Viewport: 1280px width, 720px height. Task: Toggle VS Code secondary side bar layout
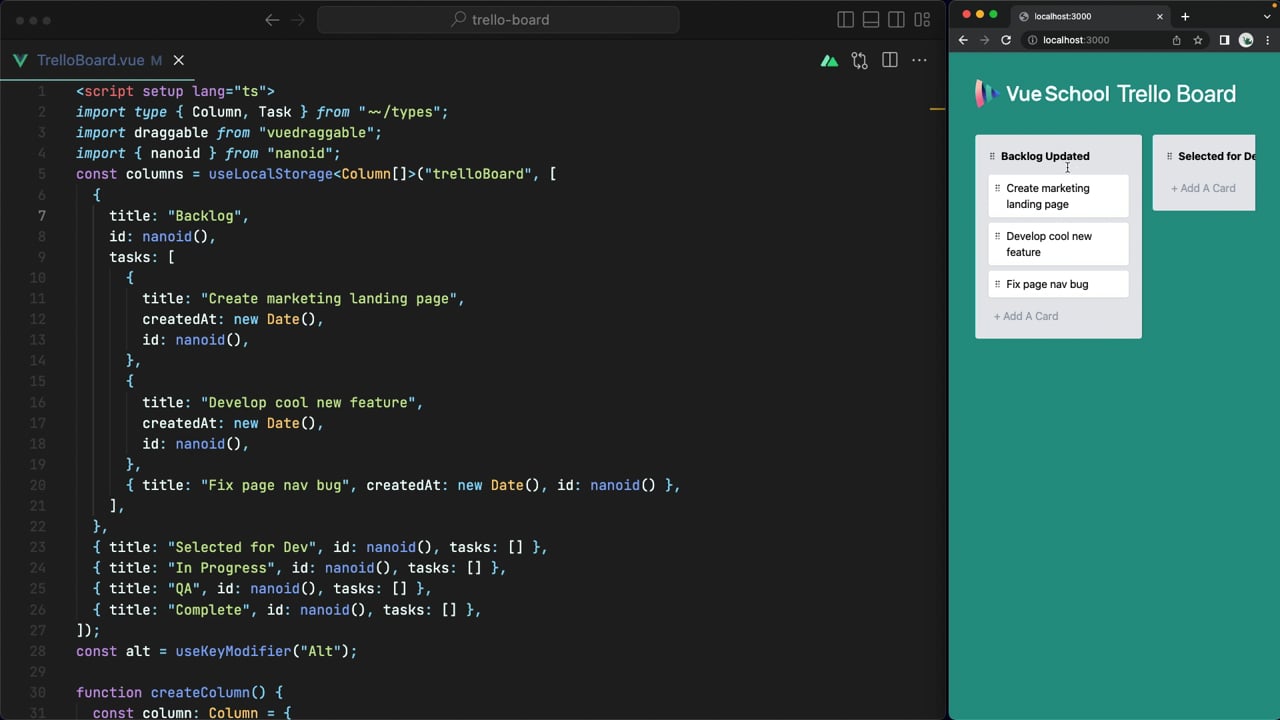click(x=896, y=19)
